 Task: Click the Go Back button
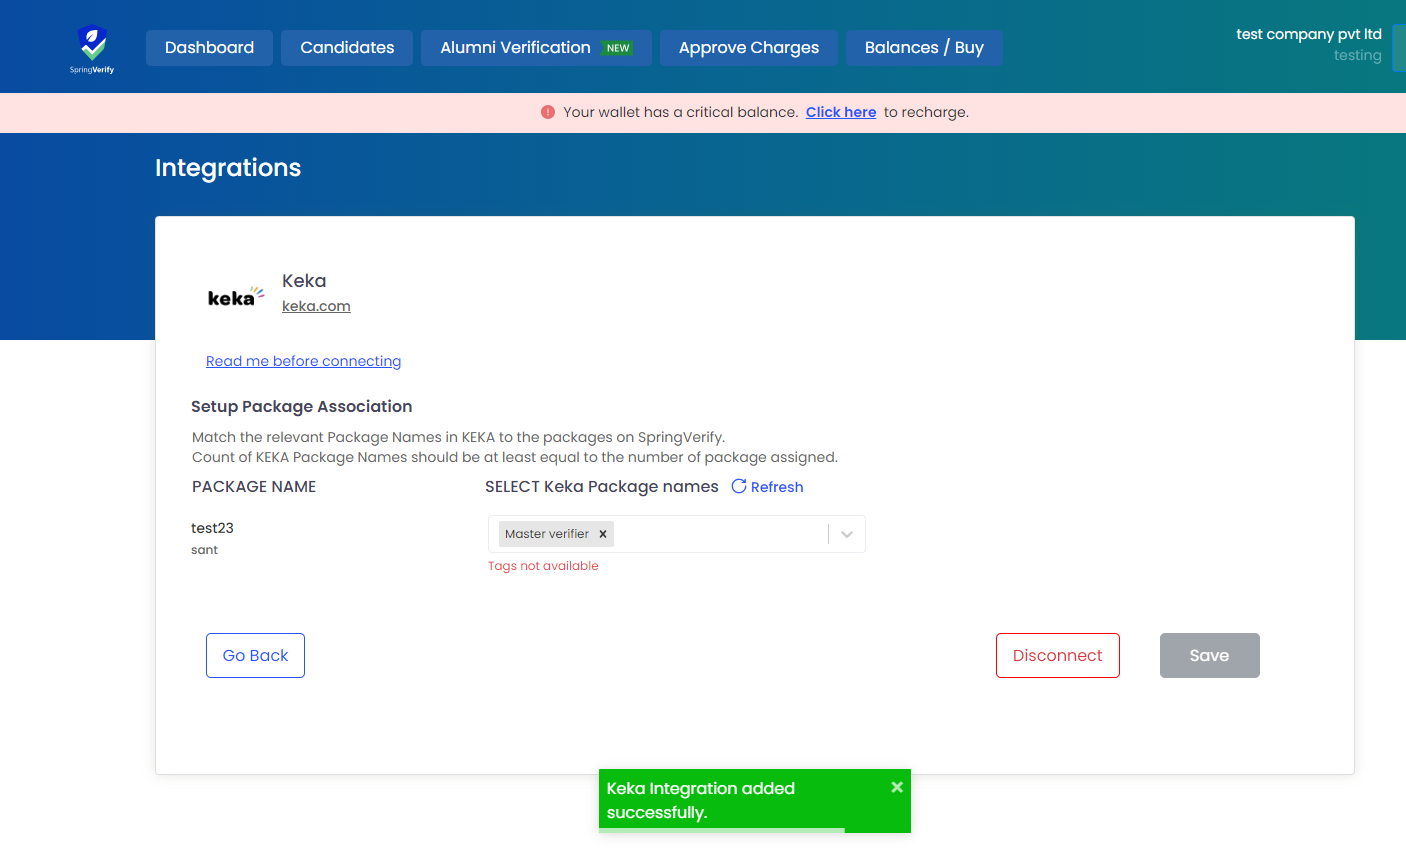click(x=255, y=655)
